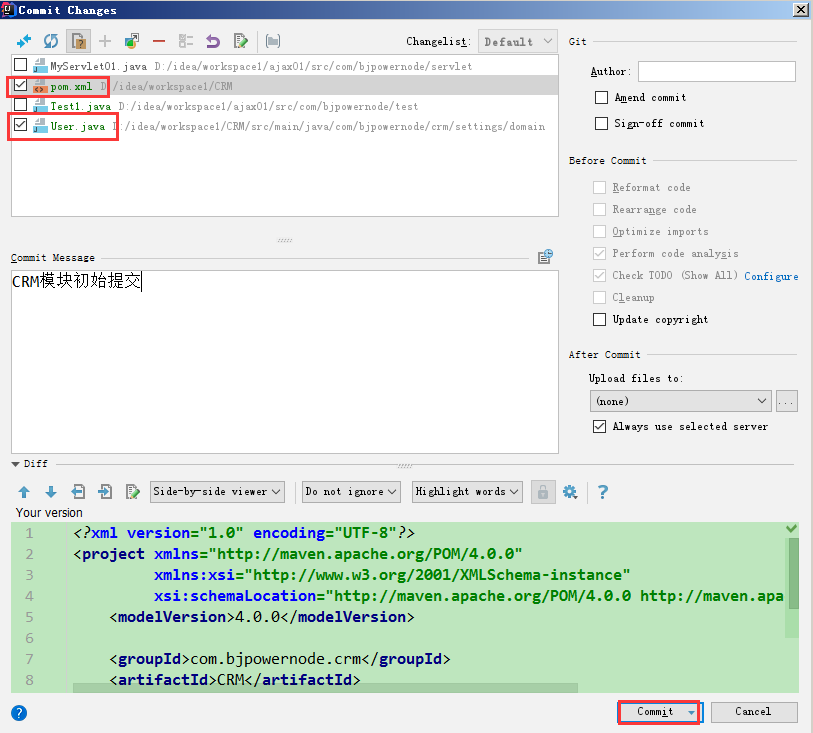Image resolution: width=813 pixels, height=733 pixels.
Task: Click the diff viewer horizontal scrollbar
Action: point(325,688)
